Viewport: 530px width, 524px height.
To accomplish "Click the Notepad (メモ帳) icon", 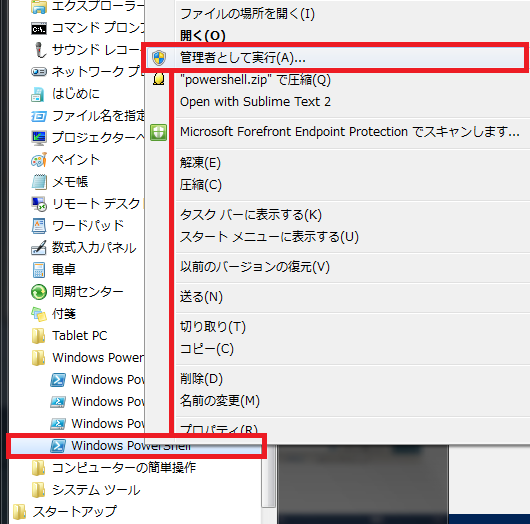I will [39, 182].
